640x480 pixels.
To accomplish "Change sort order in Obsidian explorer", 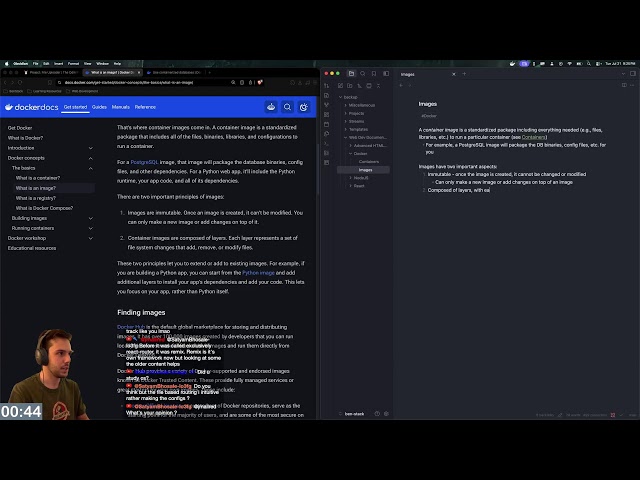I will pos(360,86).
